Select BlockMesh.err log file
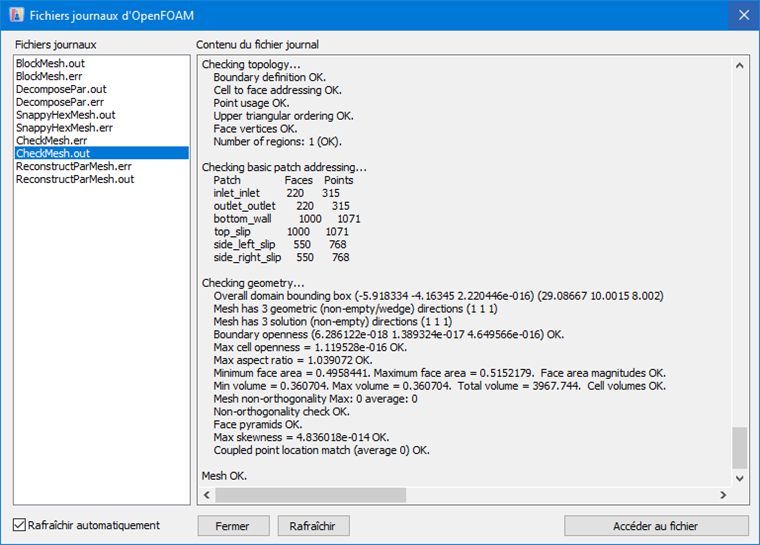The width and height of the screenshot is (760, 545). coord(49,76)
